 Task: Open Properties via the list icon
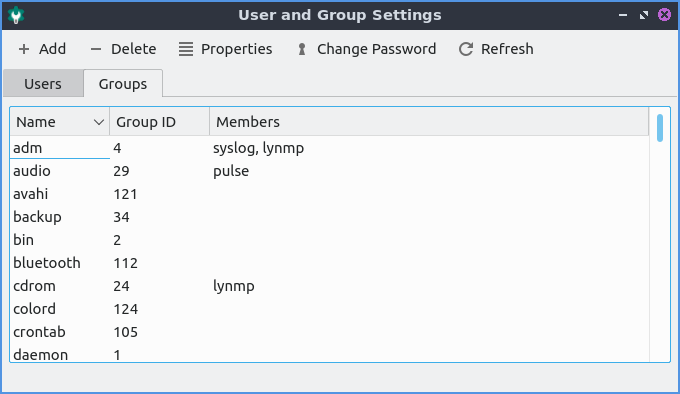[186, 49]
